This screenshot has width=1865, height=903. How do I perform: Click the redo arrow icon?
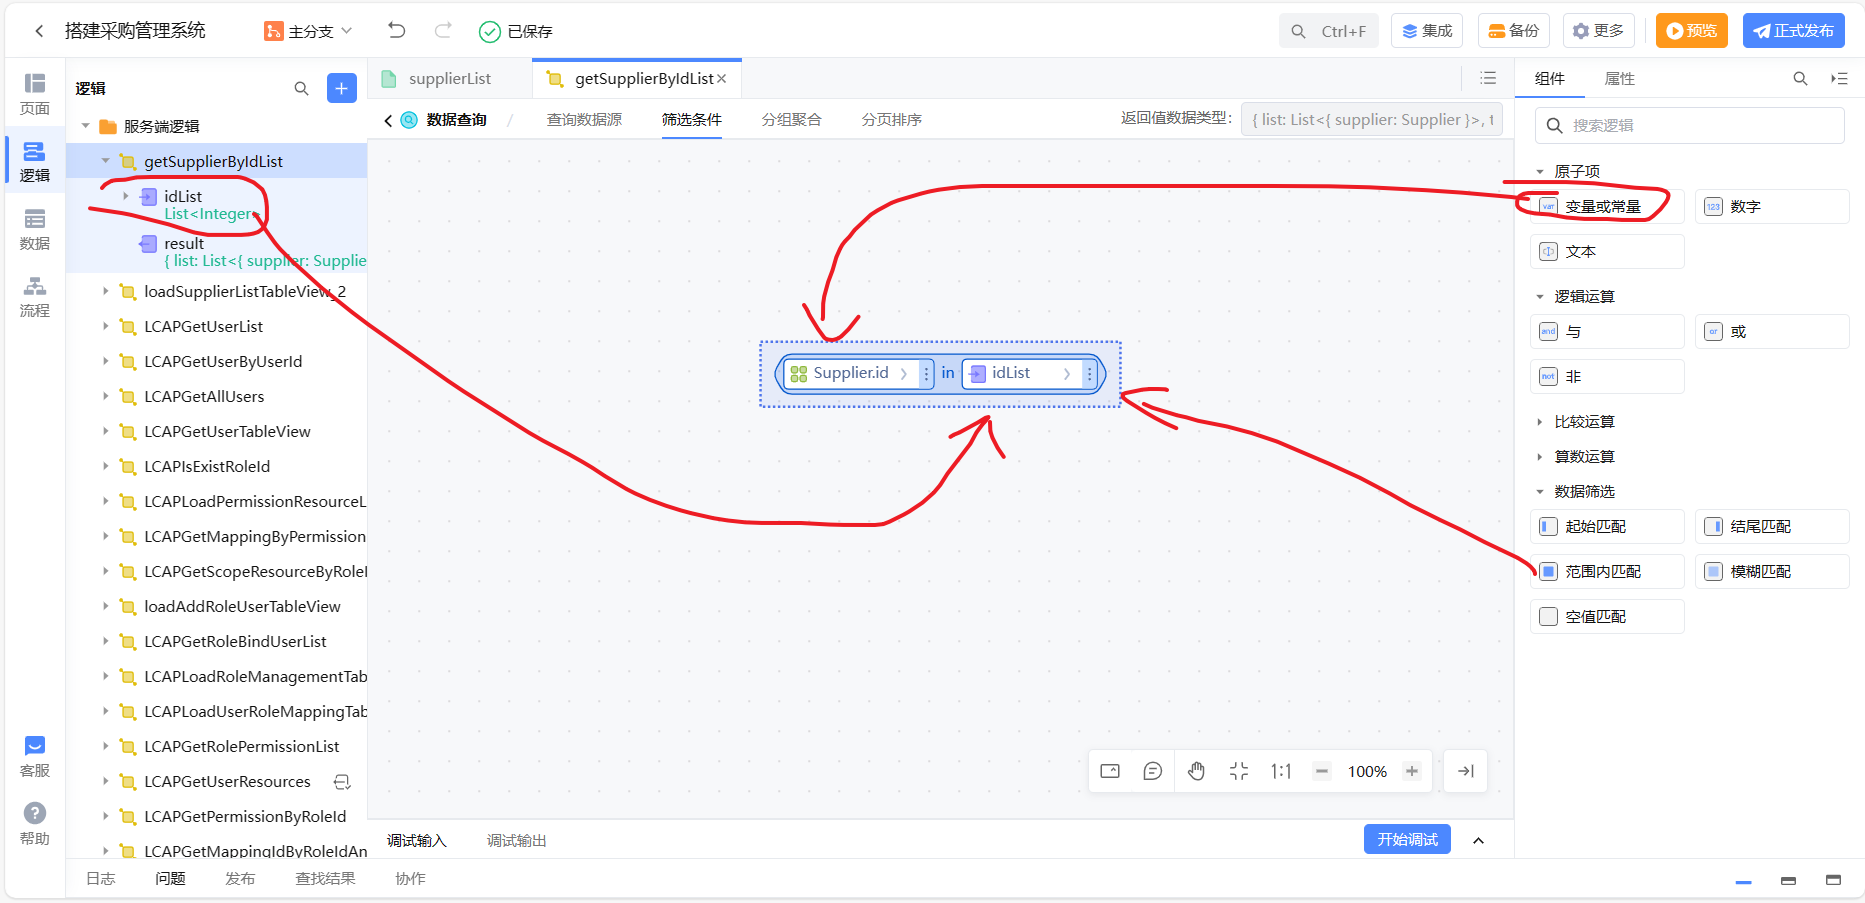(443, 31)
